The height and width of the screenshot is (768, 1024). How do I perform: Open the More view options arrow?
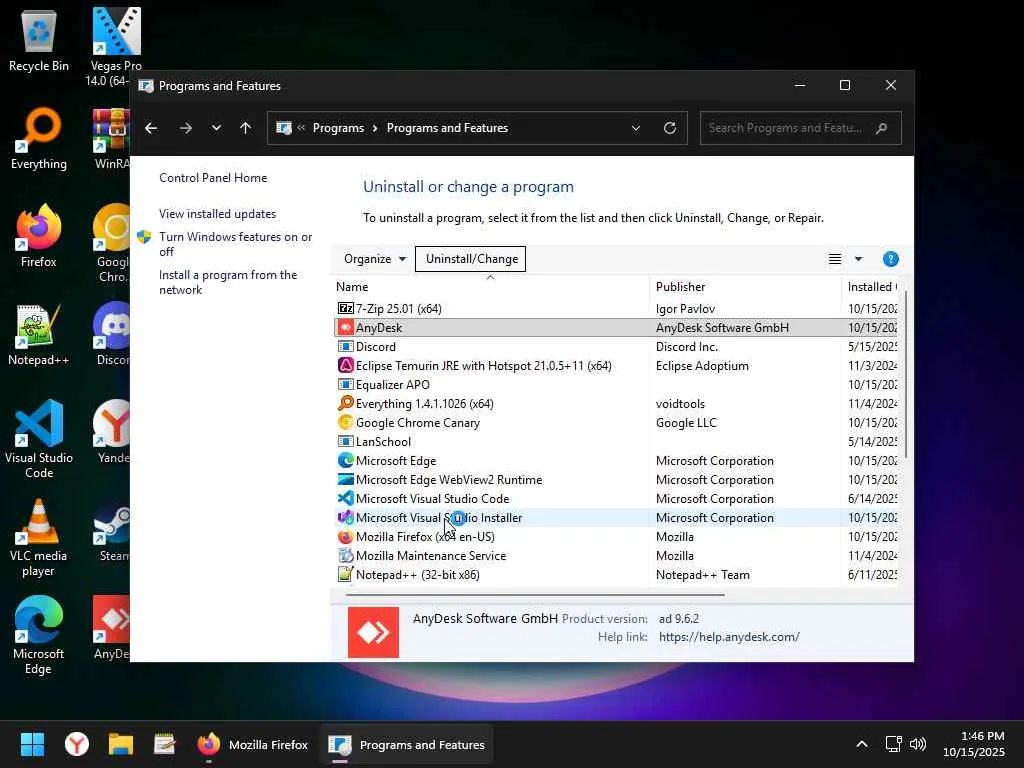tap(858, 259)
